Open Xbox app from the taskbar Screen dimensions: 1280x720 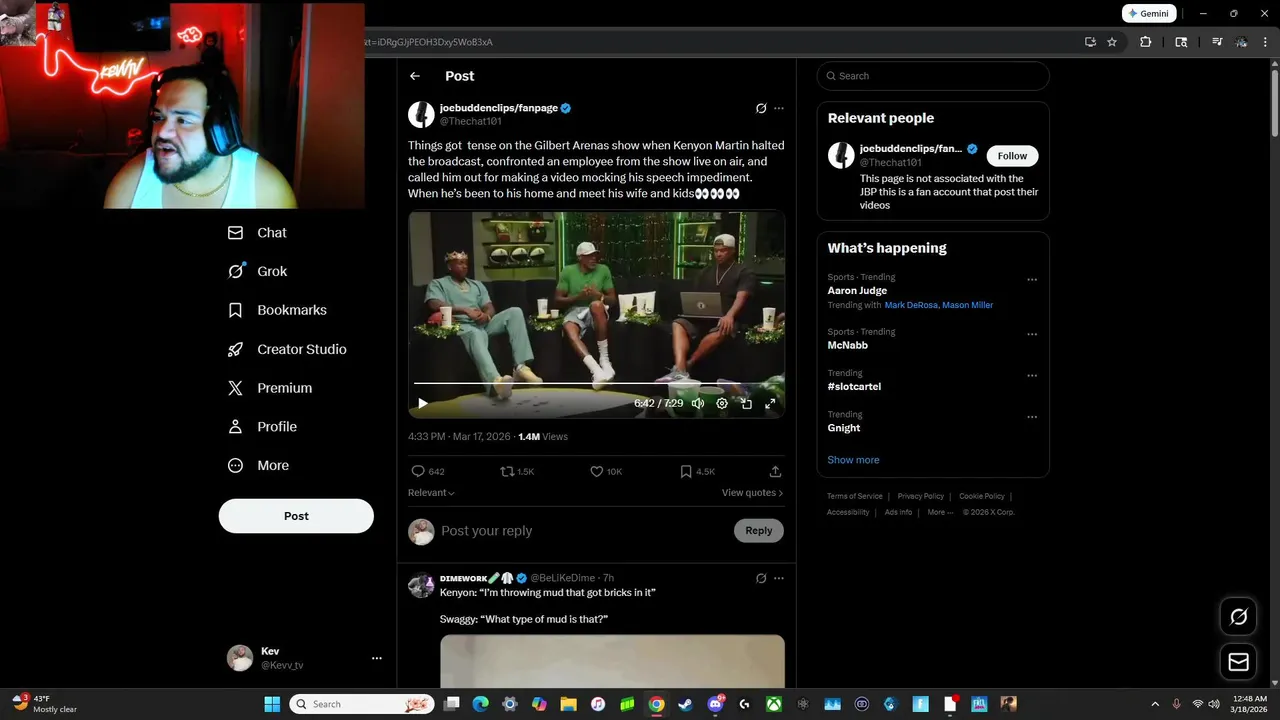(x=774, y=704)
